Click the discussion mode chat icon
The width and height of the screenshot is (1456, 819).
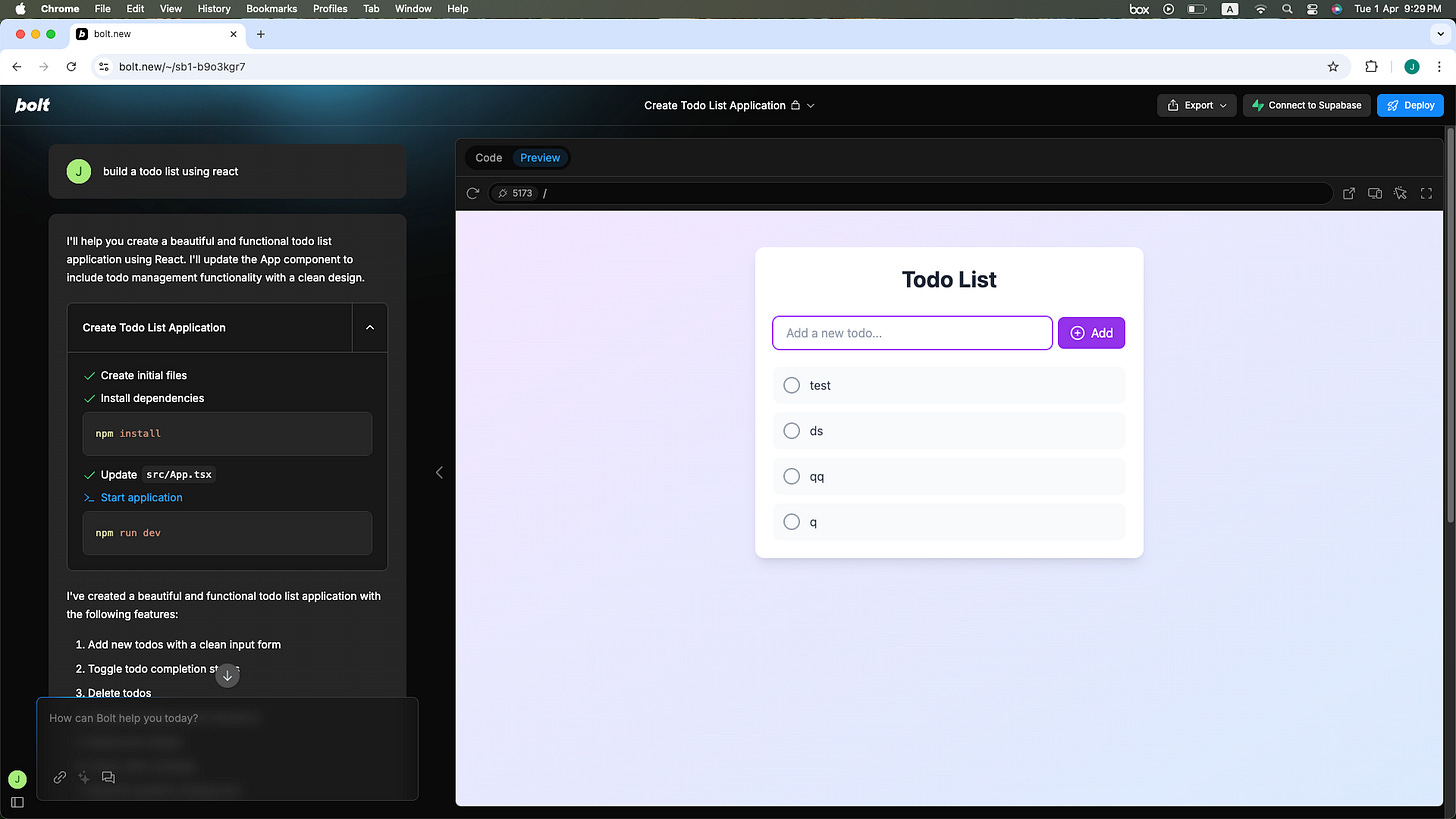click(x=109, y=777)
